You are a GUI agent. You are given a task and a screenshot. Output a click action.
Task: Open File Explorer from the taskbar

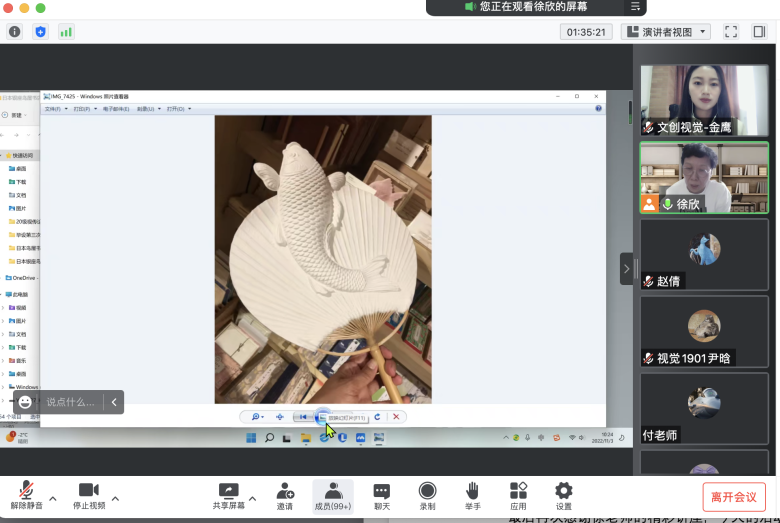(x=305, y=438)
